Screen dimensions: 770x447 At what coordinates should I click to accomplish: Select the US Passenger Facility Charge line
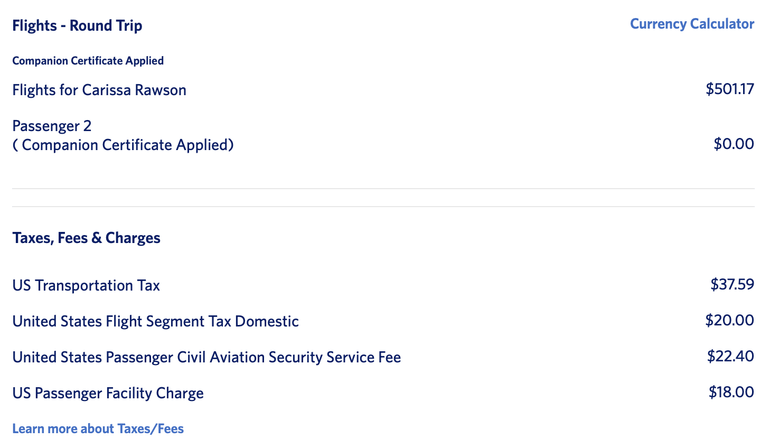coord(108,393)
